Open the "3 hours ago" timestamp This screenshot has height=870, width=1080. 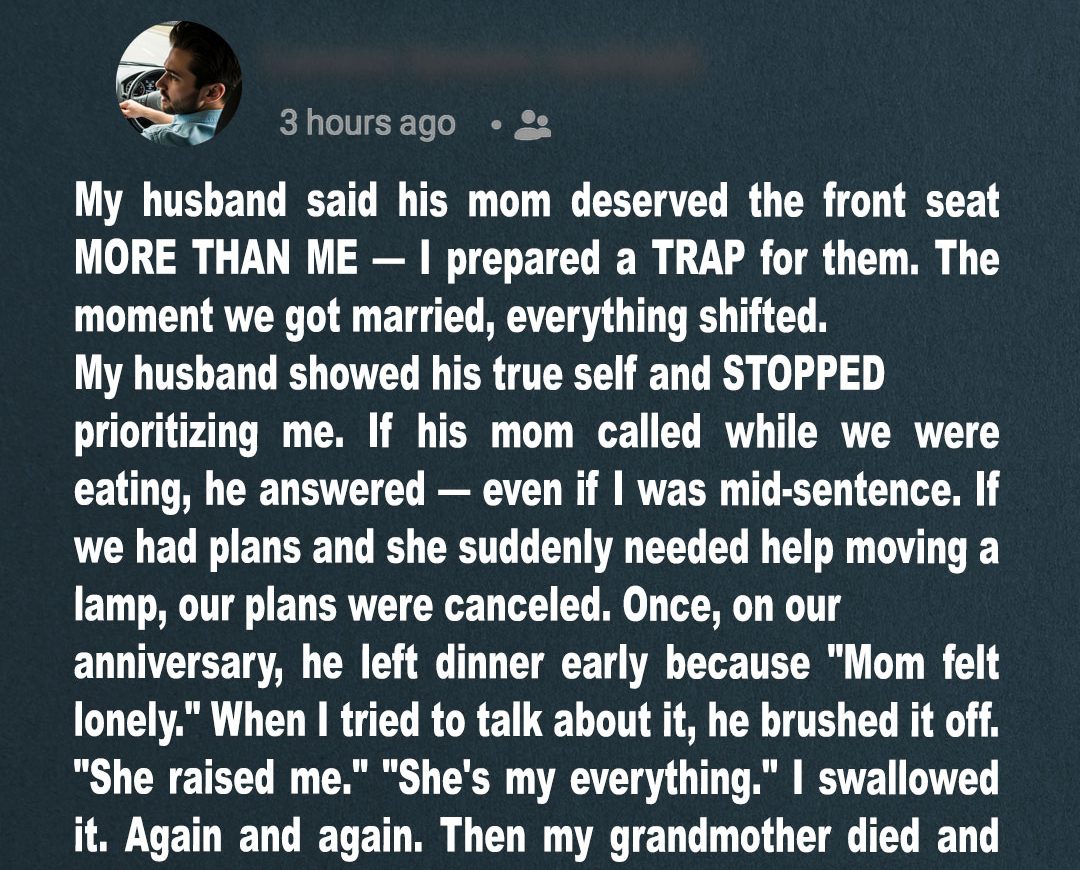click(367, 124)
